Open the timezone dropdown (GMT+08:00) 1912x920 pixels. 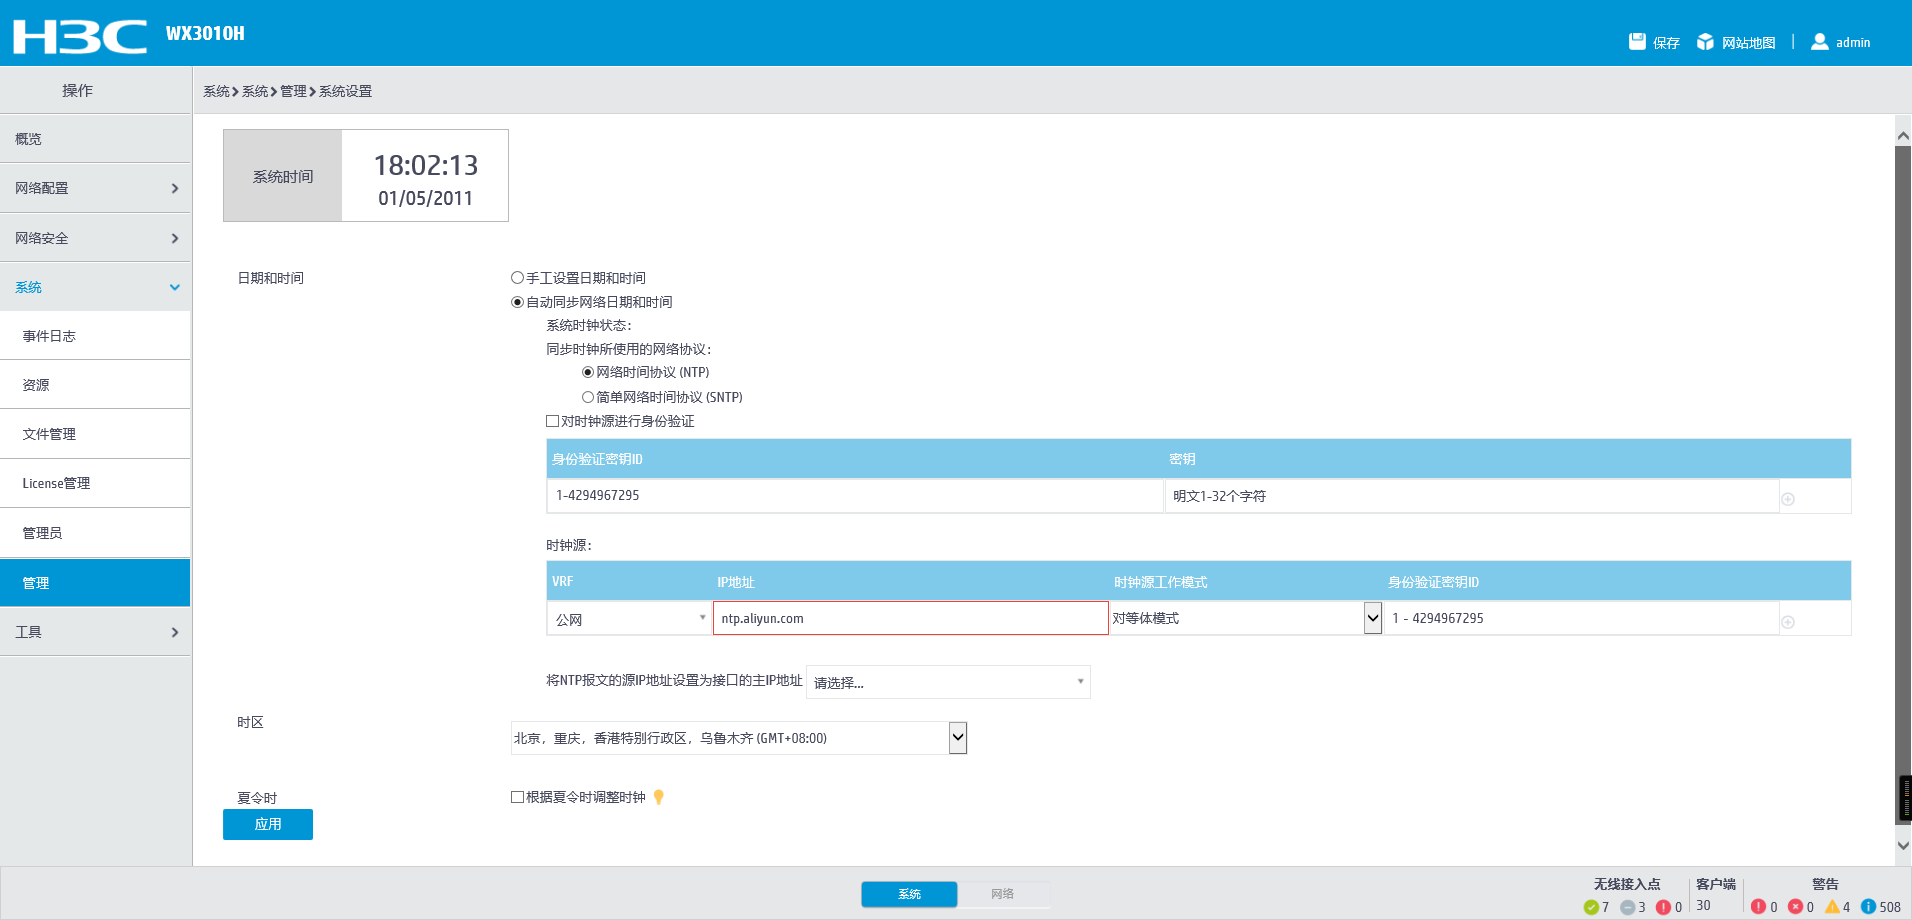(739, 738)
